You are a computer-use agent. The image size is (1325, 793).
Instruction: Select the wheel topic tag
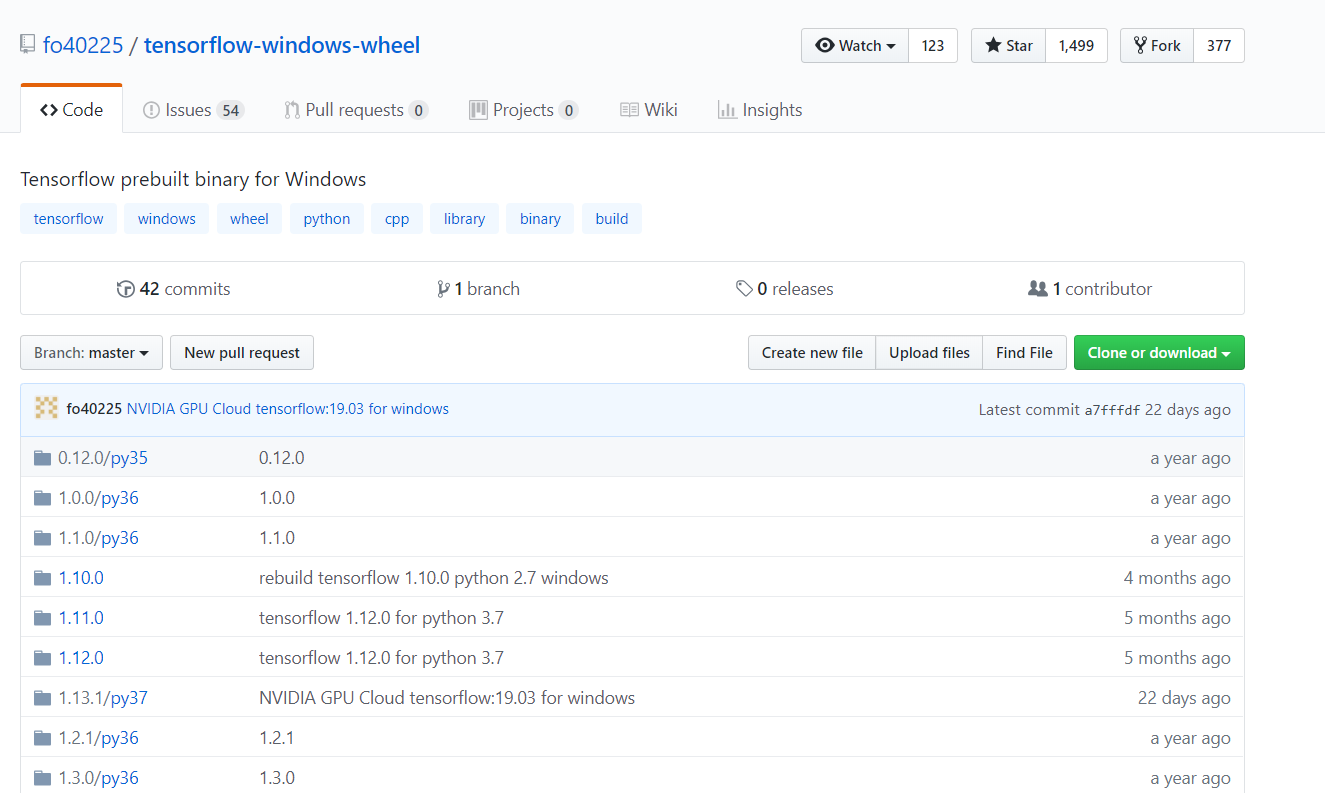(249, 219)
